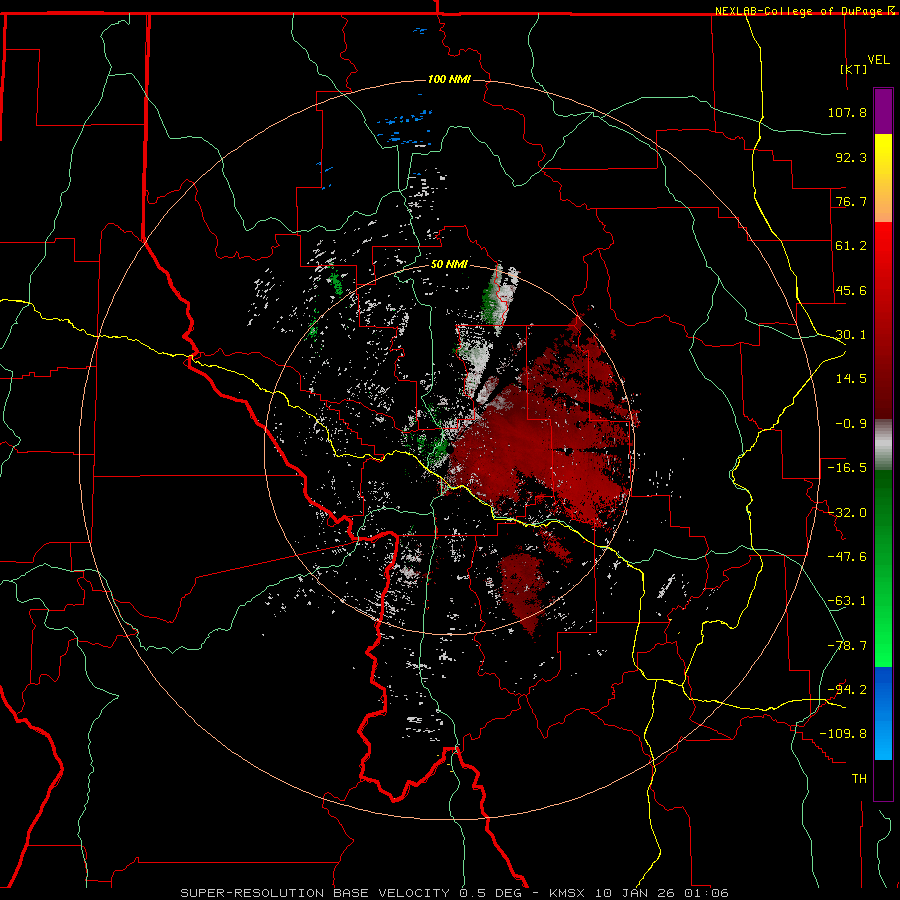
Task: Select the -32.0 scale value
Action: click(847, 513)
